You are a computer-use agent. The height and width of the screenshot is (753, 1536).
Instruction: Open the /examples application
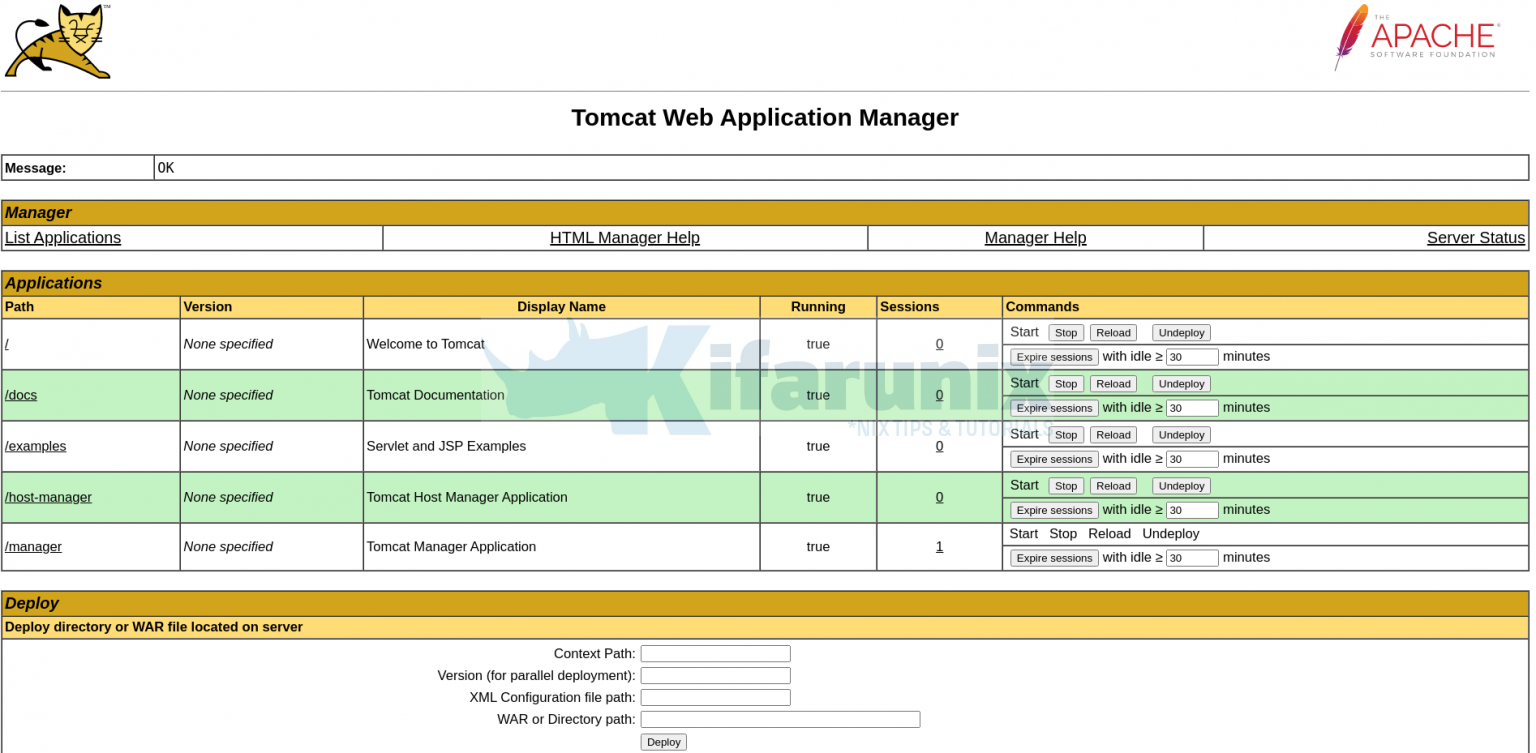point(35,445)
